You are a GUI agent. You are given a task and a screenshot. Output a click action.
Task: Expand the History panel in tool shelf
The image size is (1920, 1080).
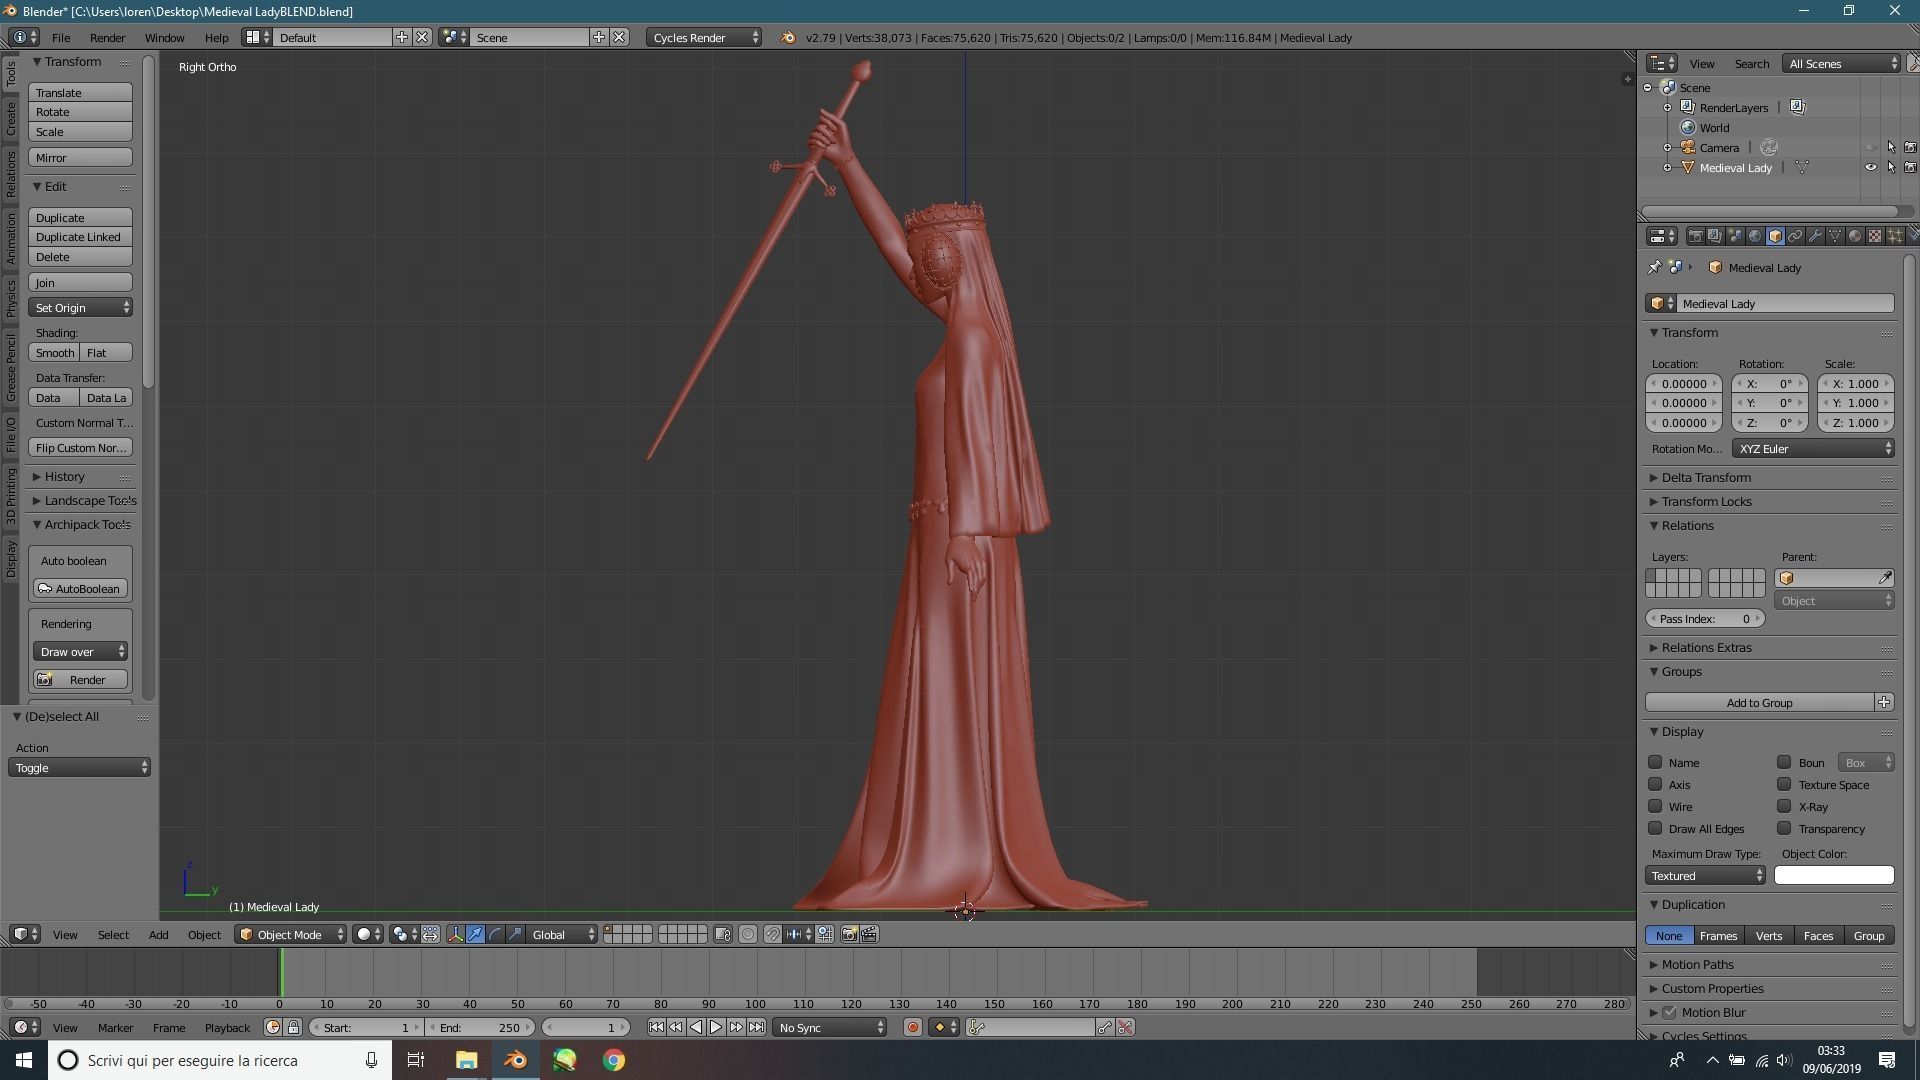tap(64, 476)
